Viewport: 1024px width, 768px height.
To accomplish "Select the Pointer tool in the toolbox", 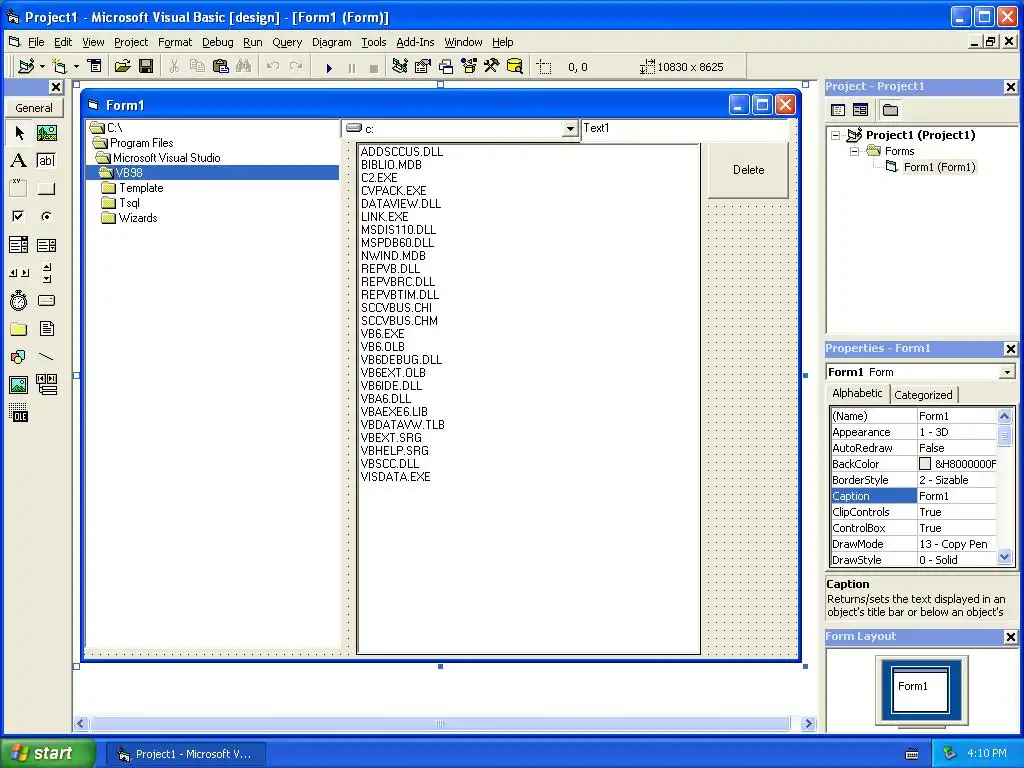I will coord(19,133).
